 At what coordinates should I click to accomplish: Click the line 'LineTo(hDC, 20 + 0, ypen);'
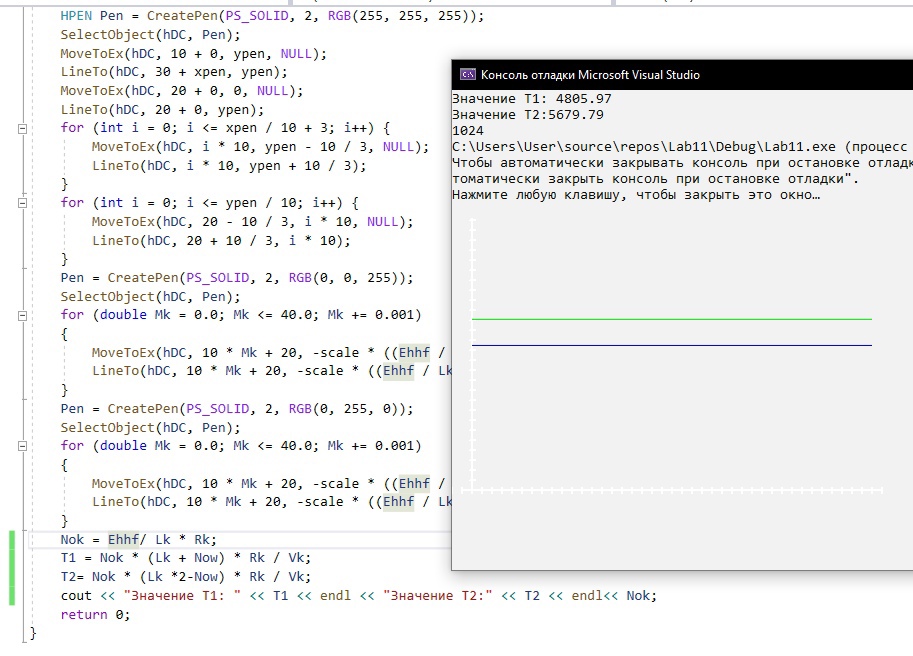(162, 109)
